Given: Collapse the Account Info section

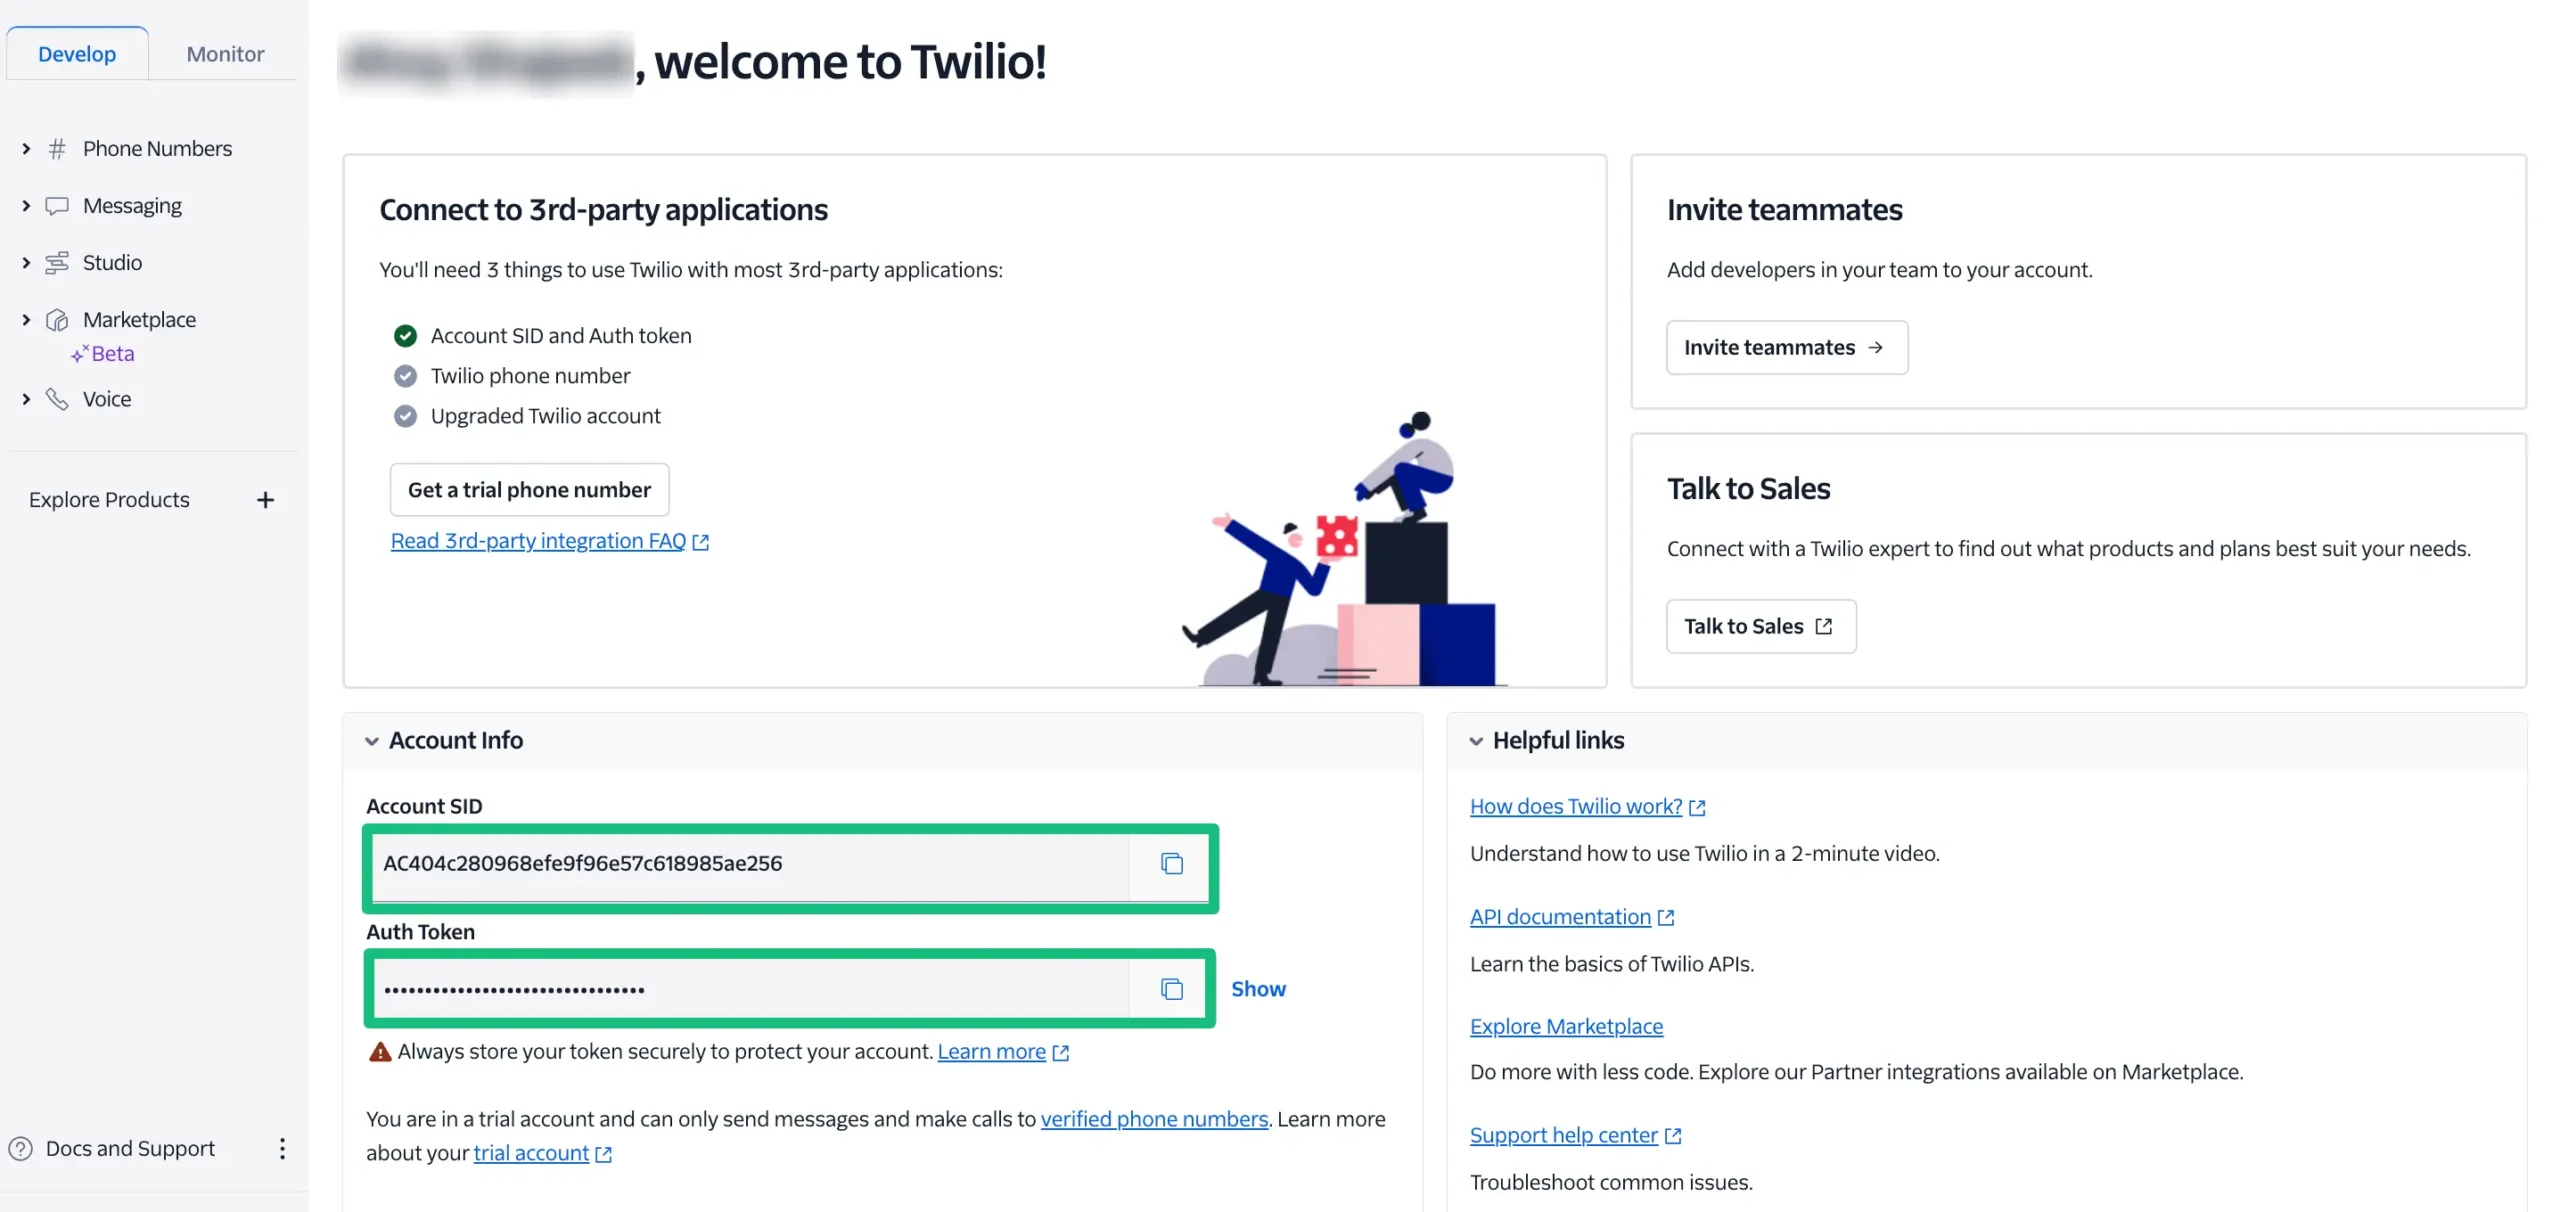Looking at the screenshot, I should (372, 740).
